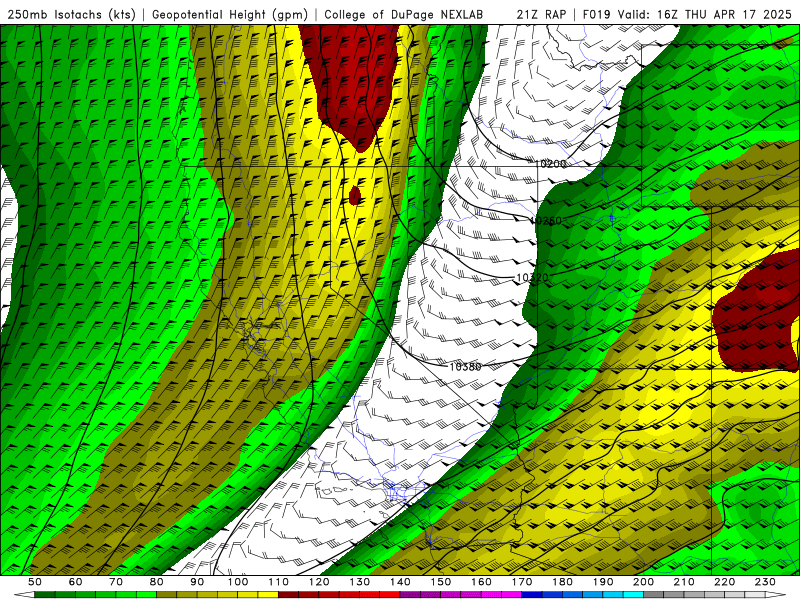Viewport: 800px width, 600px height.
Task: Click the 50 value on the color scale
Action: tap(35, 582)
